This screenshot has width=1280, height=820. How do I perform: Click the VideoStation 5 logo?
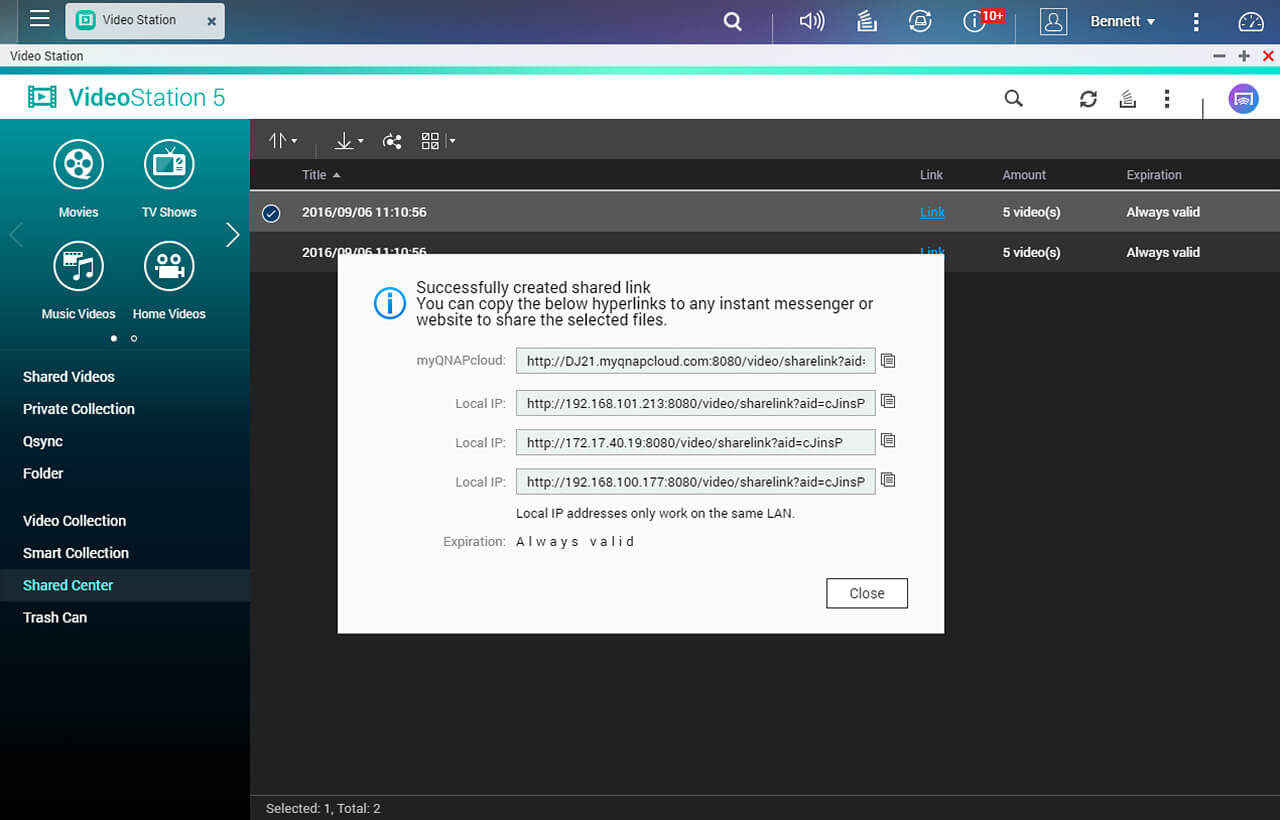(x=126, y=97)
